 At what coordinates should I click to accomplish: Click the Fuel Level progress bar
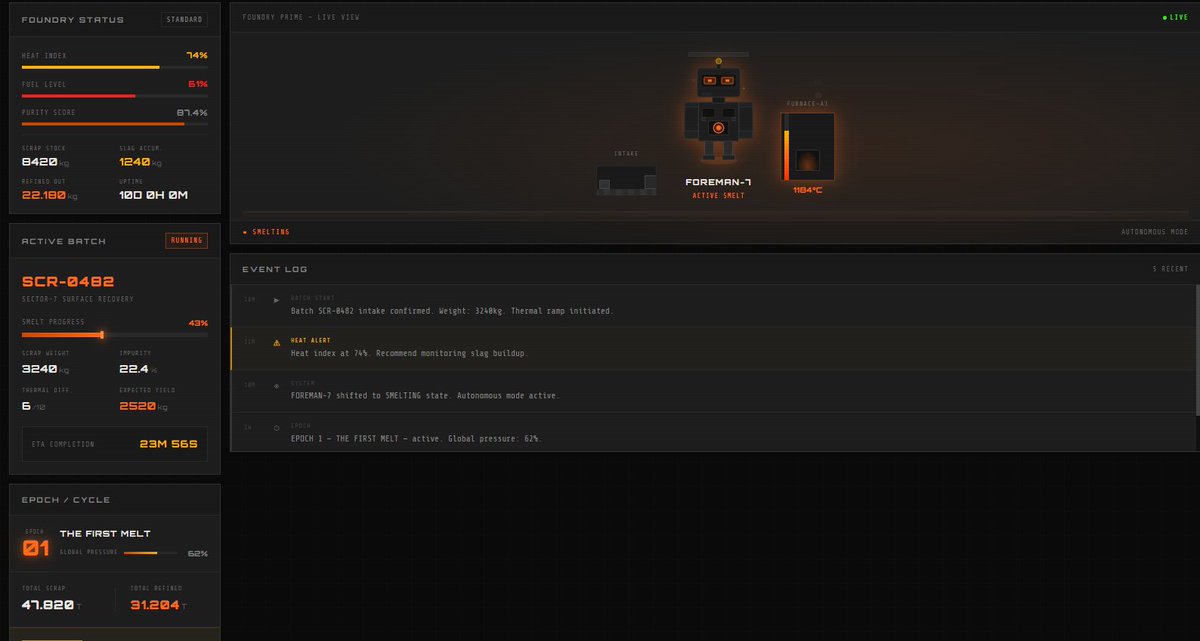[114, 96]
